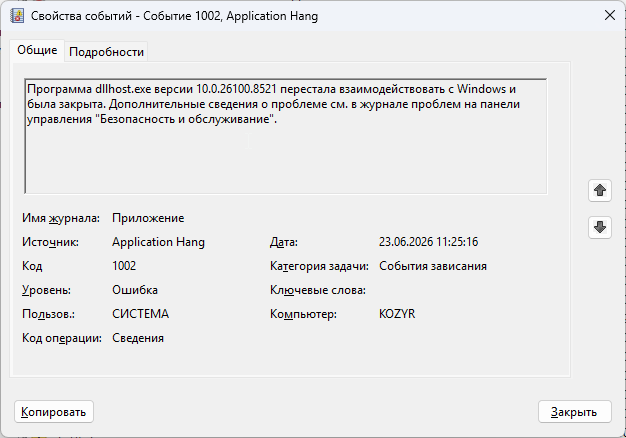This screenshot has width=626, height=438.
Task: Click the value События зависания
Action: click(x=433, y=266)
